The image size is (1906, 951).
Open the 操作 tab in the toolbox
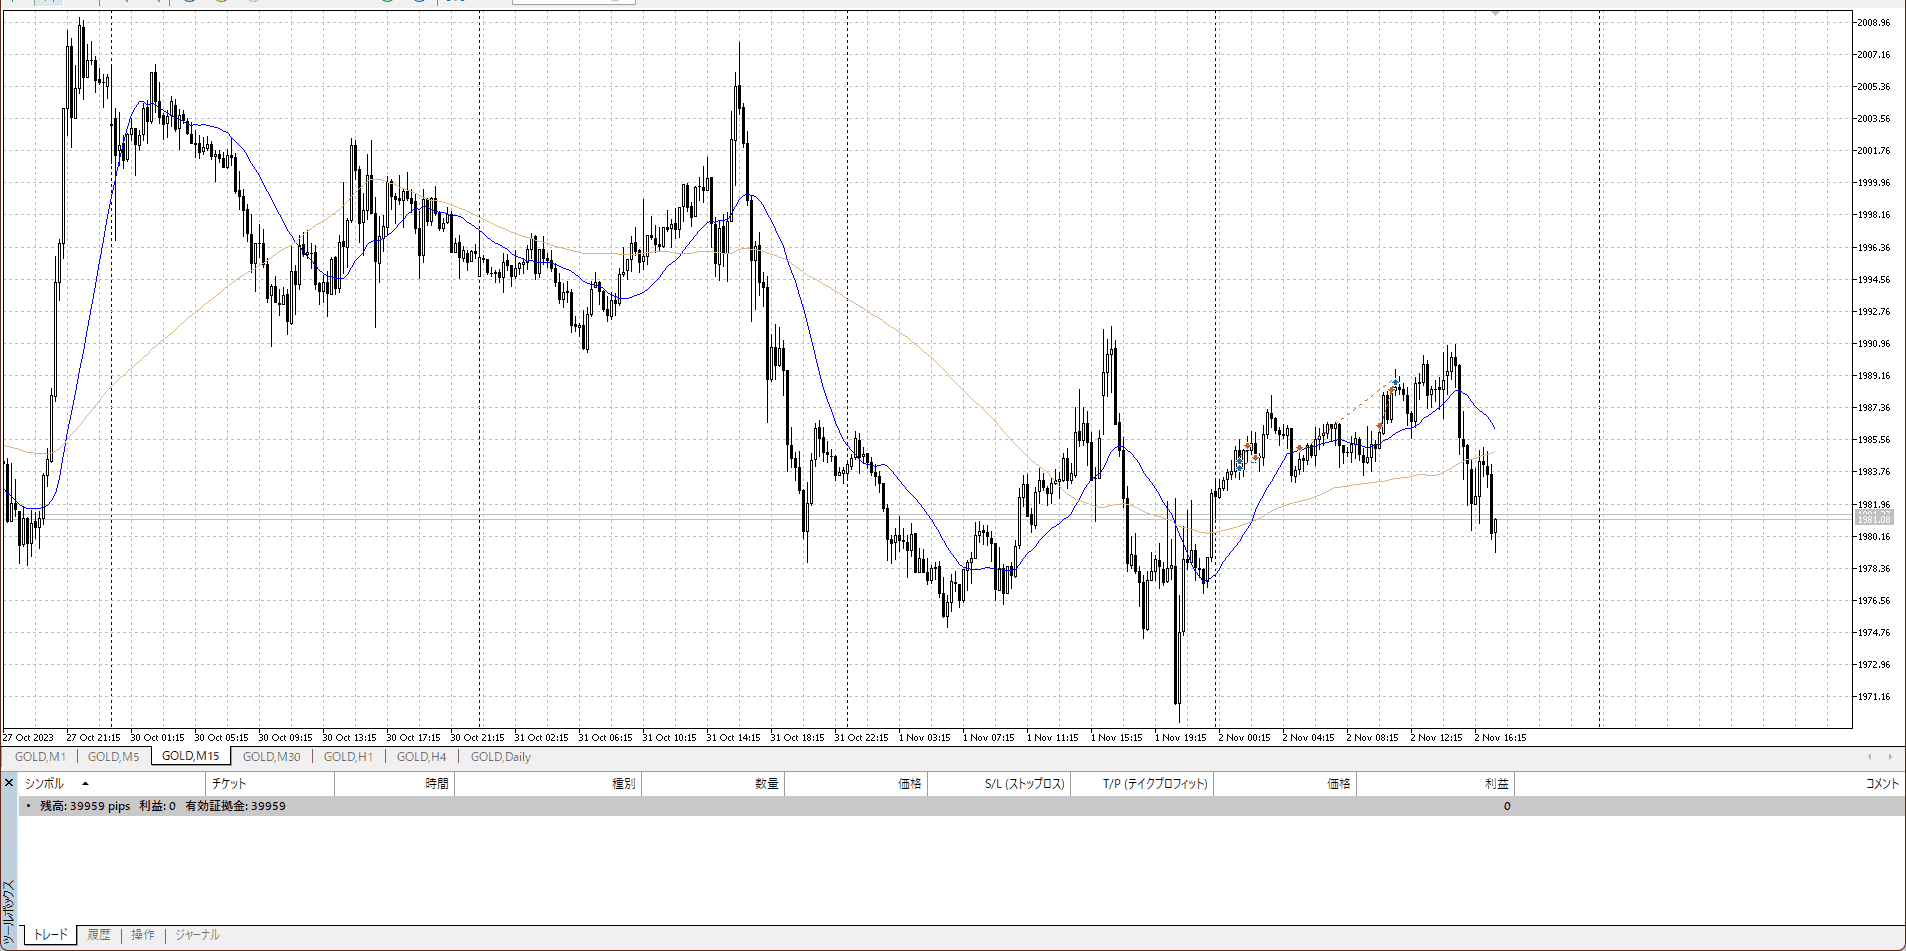[x=143, y=935]
